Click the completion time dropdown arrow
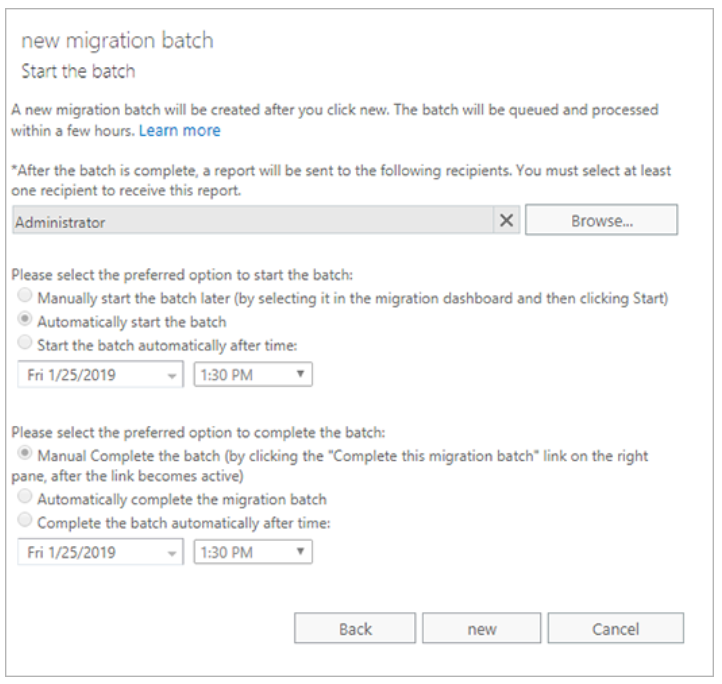Image resolution: width=722 pixels, height=684 pixels. click(301, 552)
